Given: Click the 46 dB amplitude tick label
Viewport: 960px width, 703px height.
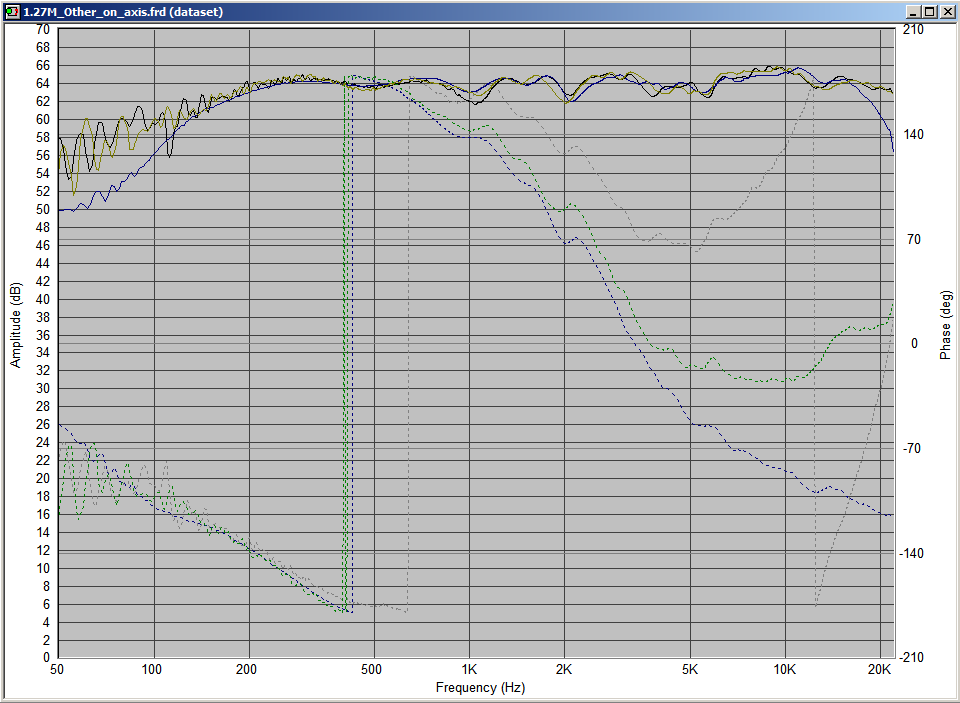Looking at the screenshot, I should pyautogui.click(x=43, y=245).
